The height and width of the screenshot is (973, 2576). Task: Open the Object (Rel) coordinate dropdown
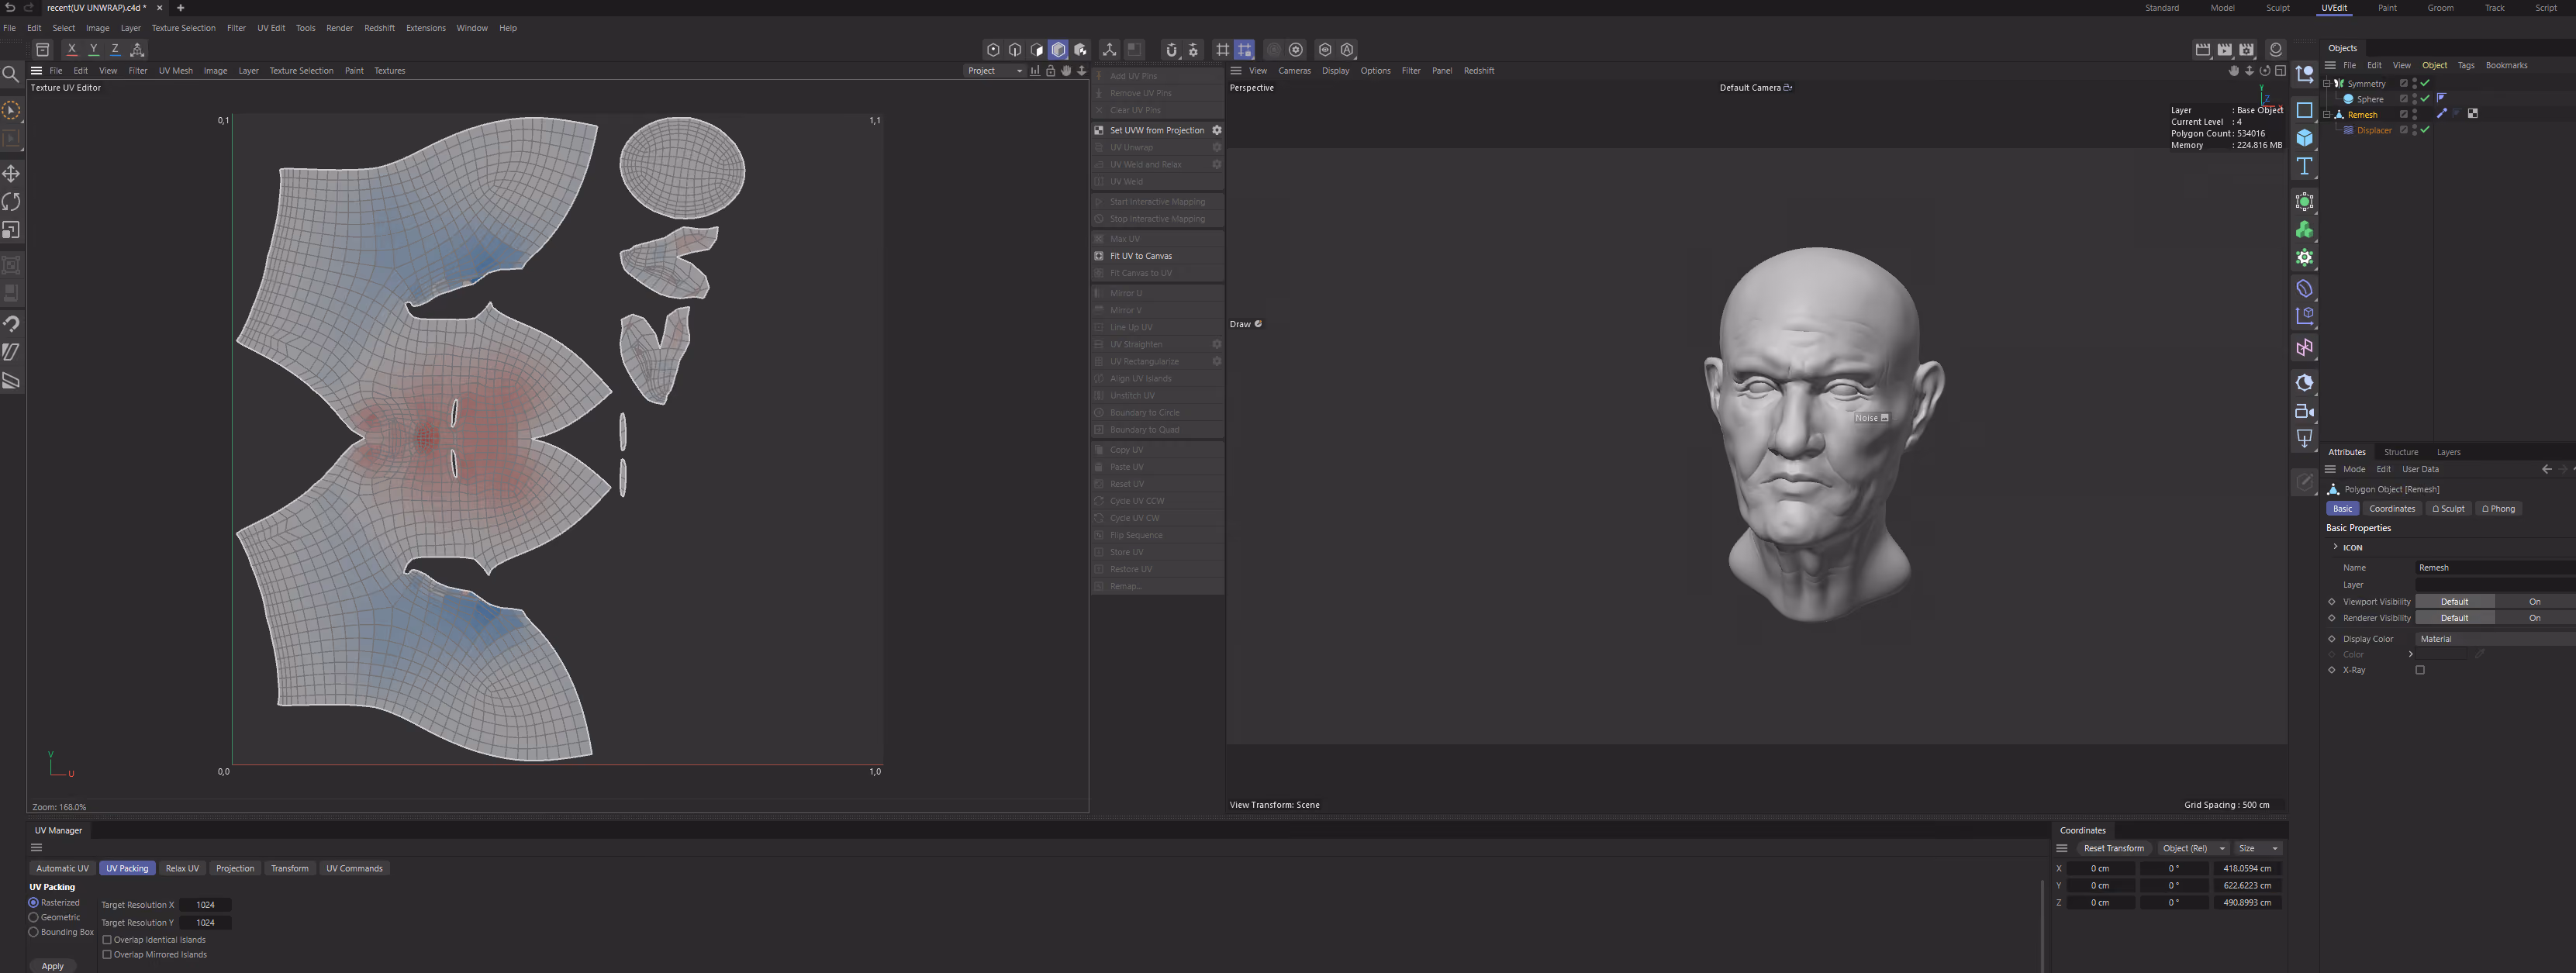[2192, 849]
